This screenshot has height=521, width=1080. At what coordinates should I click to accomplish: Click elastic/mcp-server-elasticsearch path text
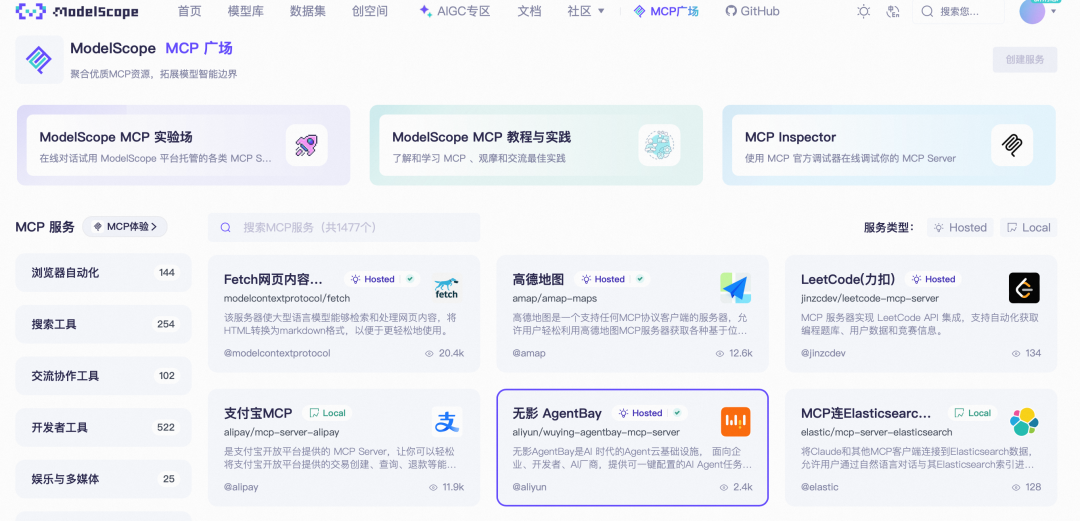[x=877, y=432]
